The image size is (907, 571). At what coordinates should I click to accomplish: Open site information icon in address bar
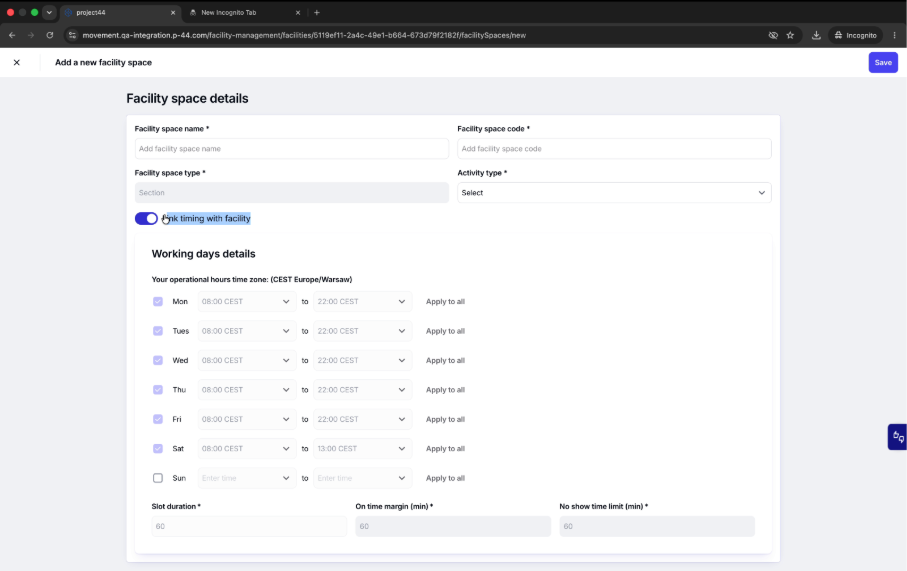(72, 35)
